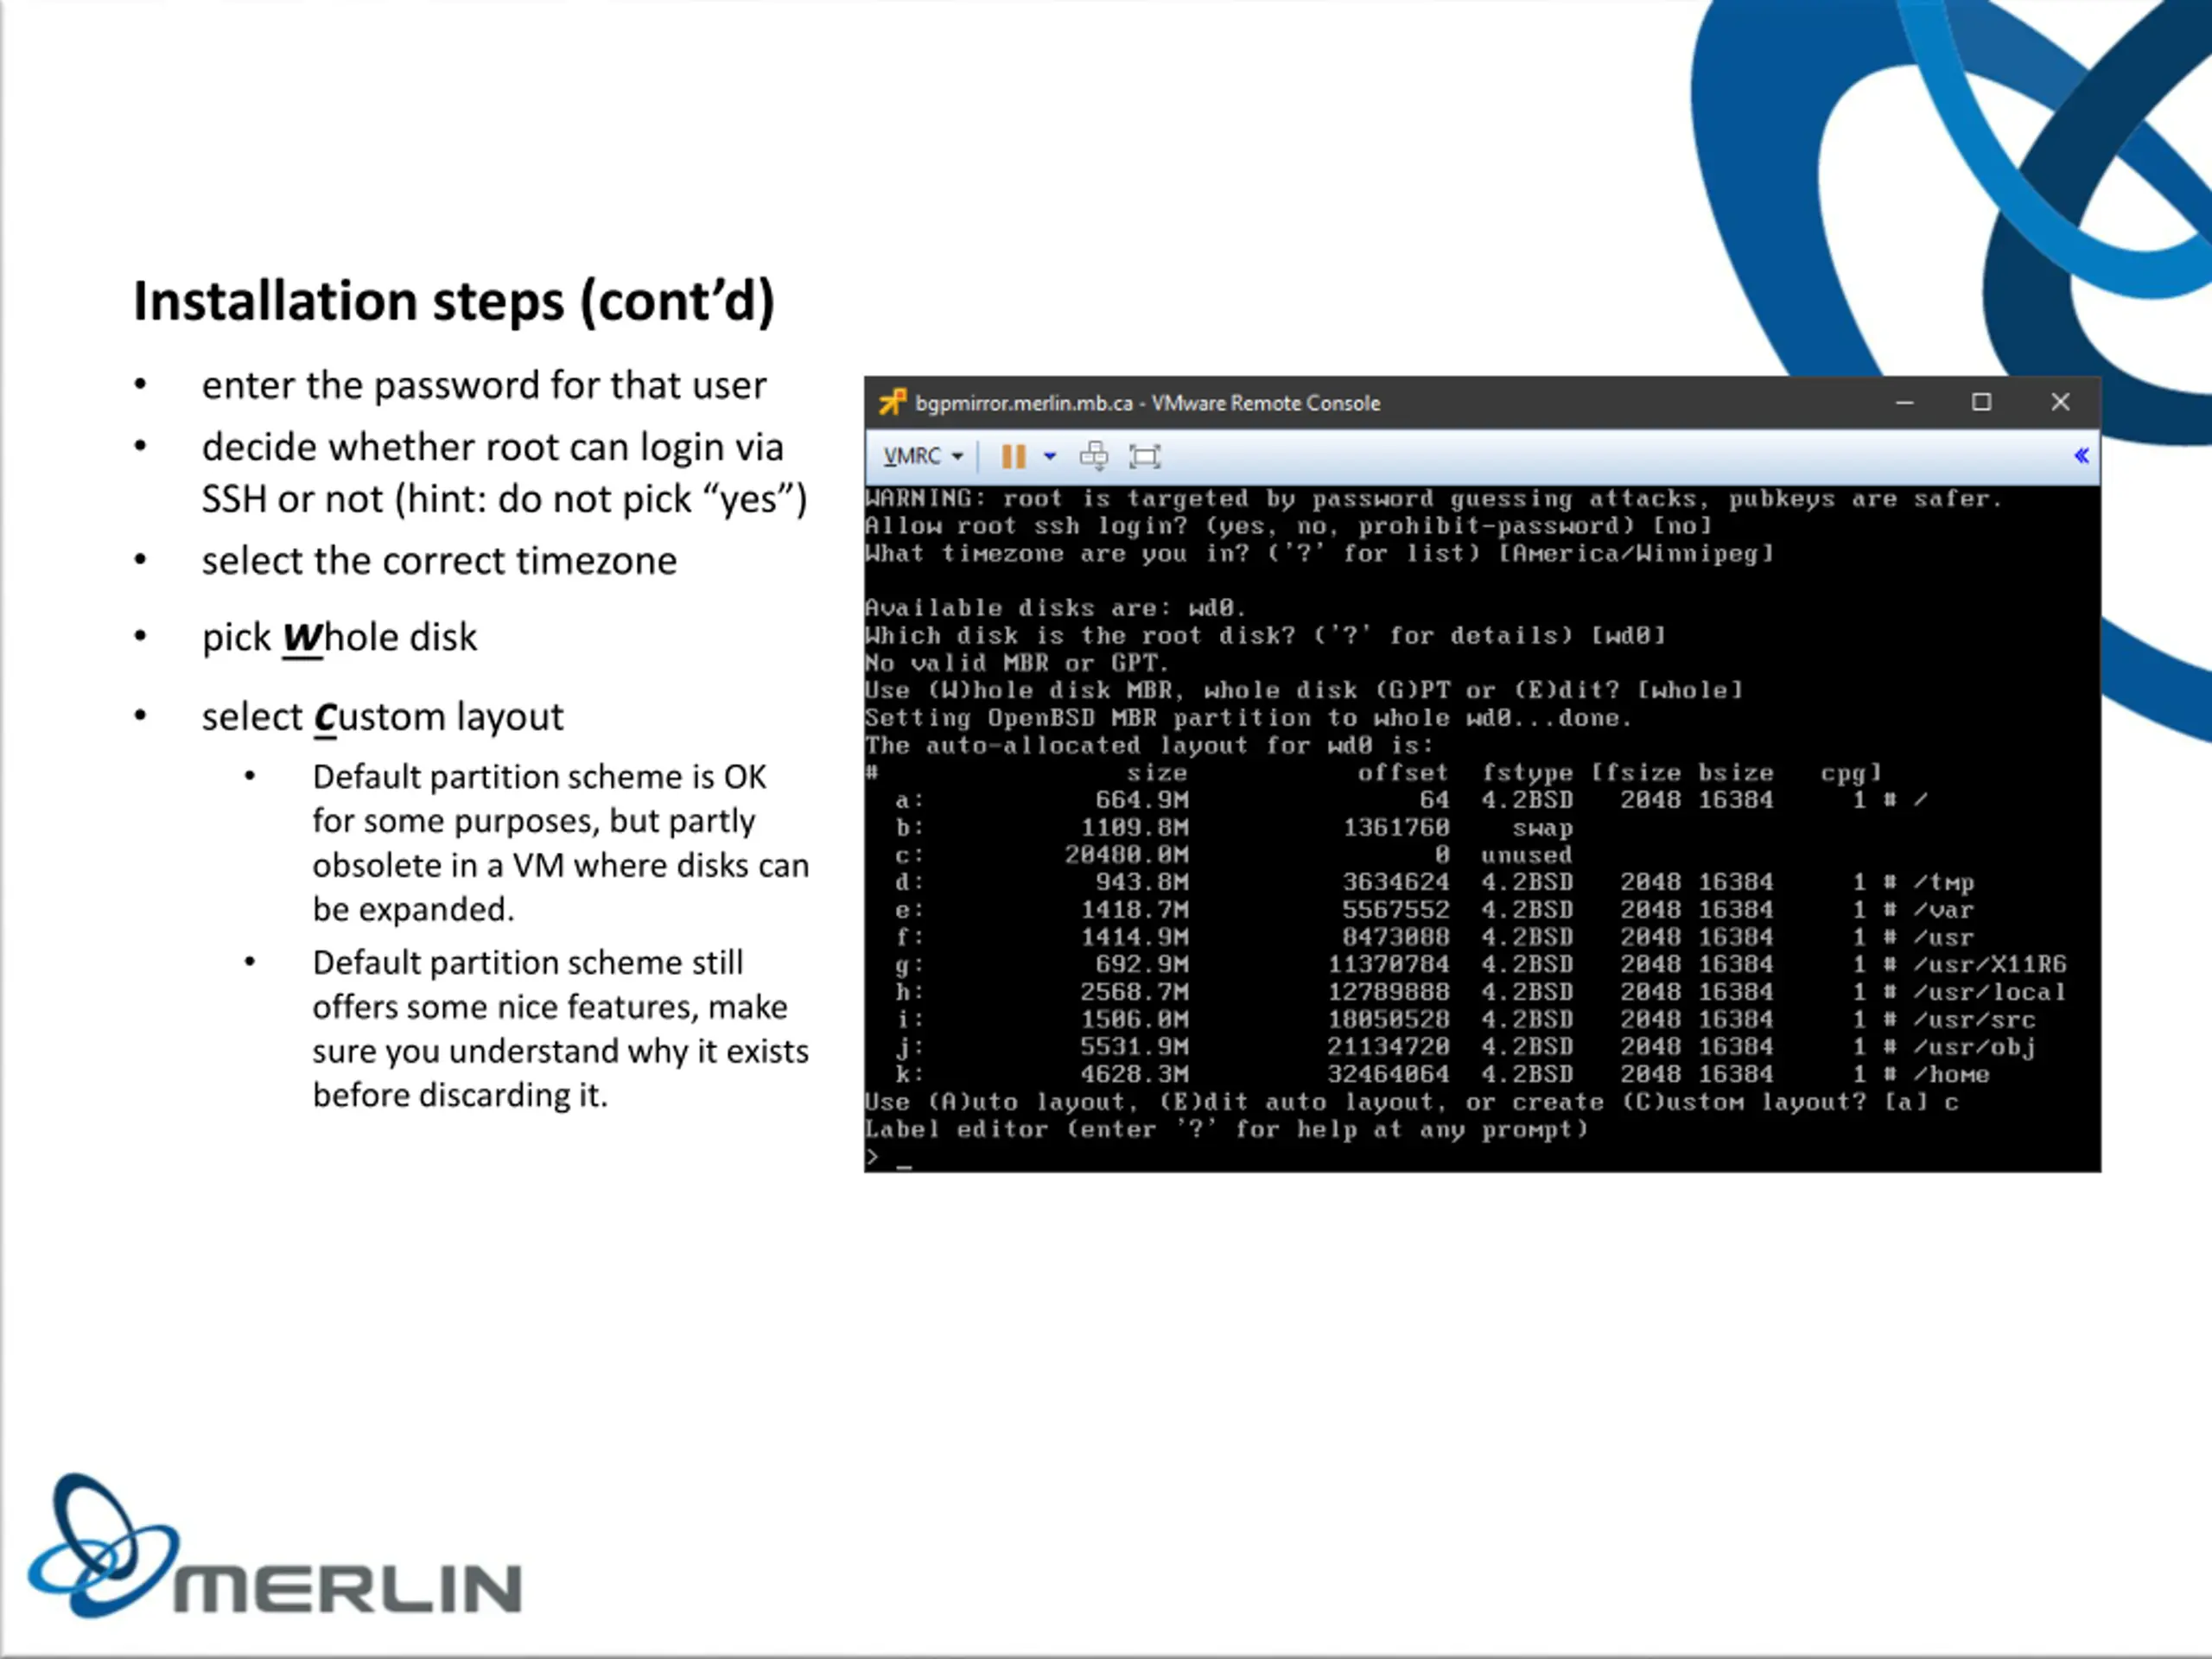The height and width of the screenshot is (1659, 2212).
Task: Collapse the toolbar with the blue double chevron
Action: 2081,456
